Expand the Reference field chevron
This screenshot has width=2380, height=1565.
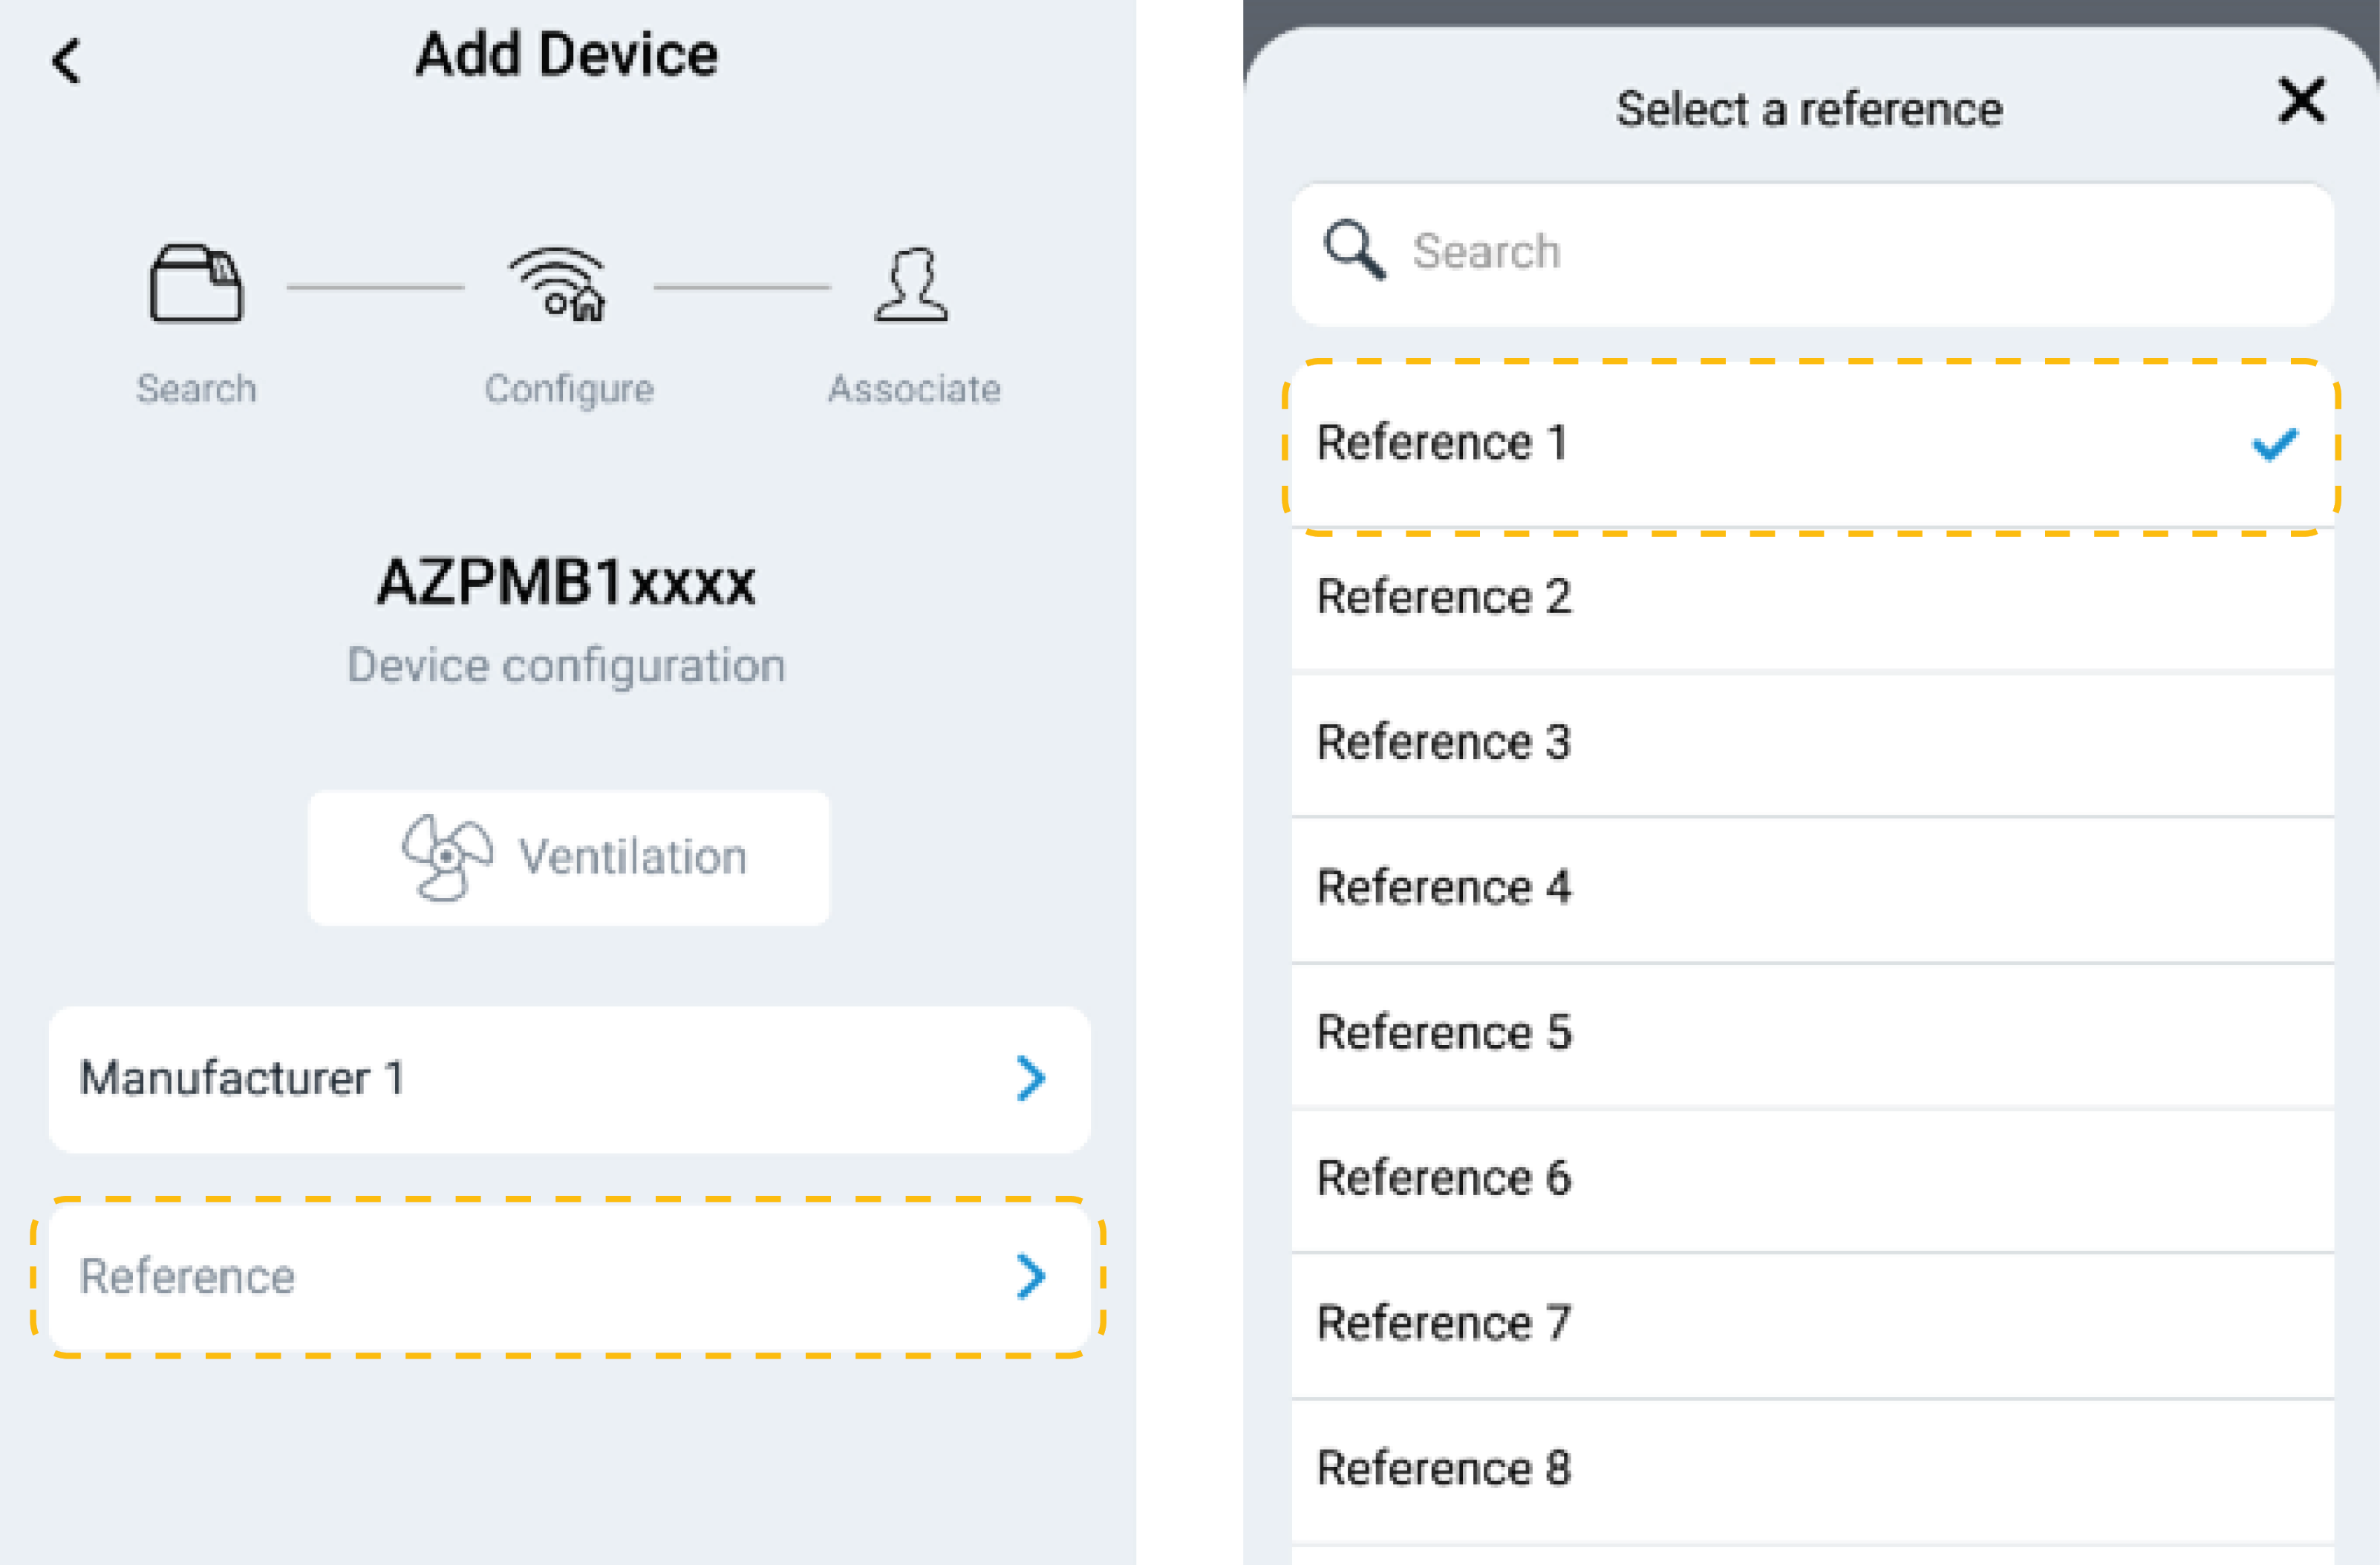click(x=1030, y=1276)
